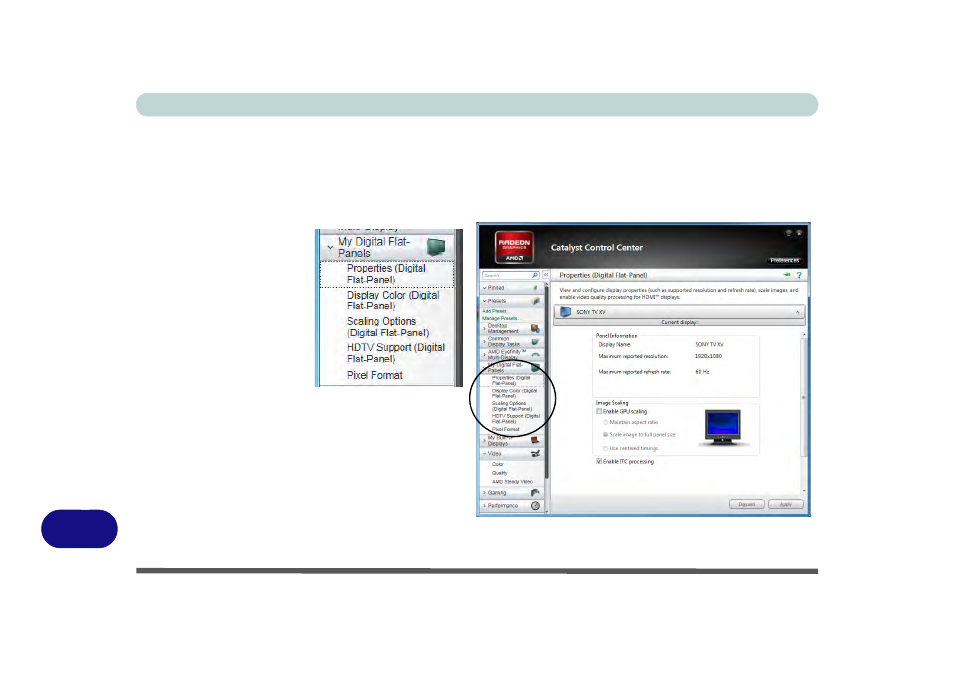Click the monitor icon in enlarged menu excerpt
Viewport: 954px width, 673px height.
pos(436,247)
